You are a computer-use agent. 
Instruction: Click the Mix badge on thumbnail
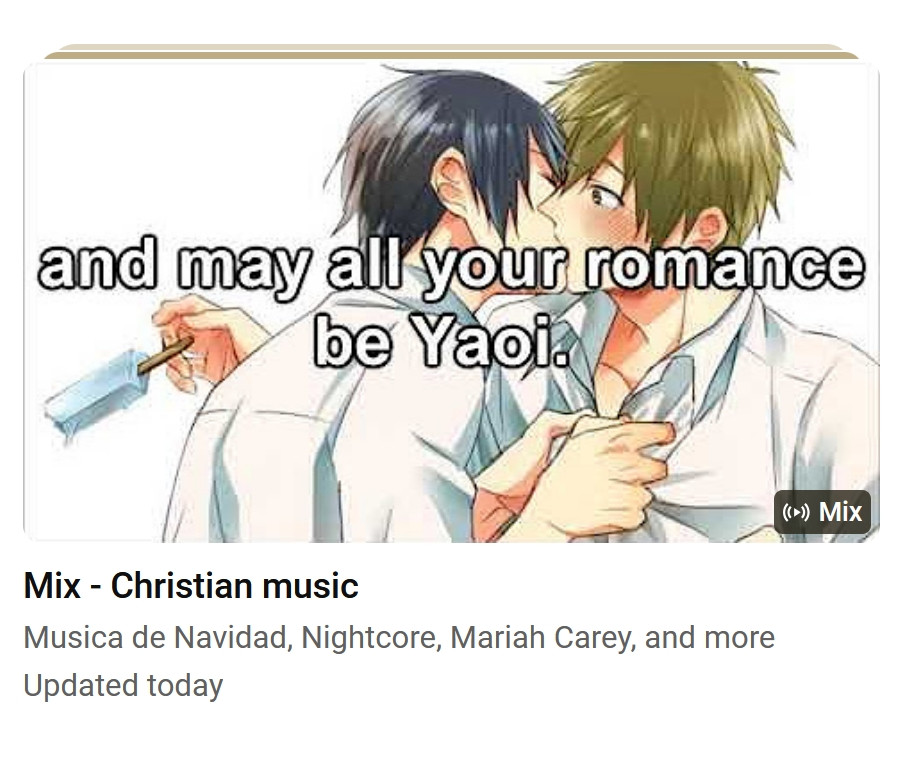[822, 512]
